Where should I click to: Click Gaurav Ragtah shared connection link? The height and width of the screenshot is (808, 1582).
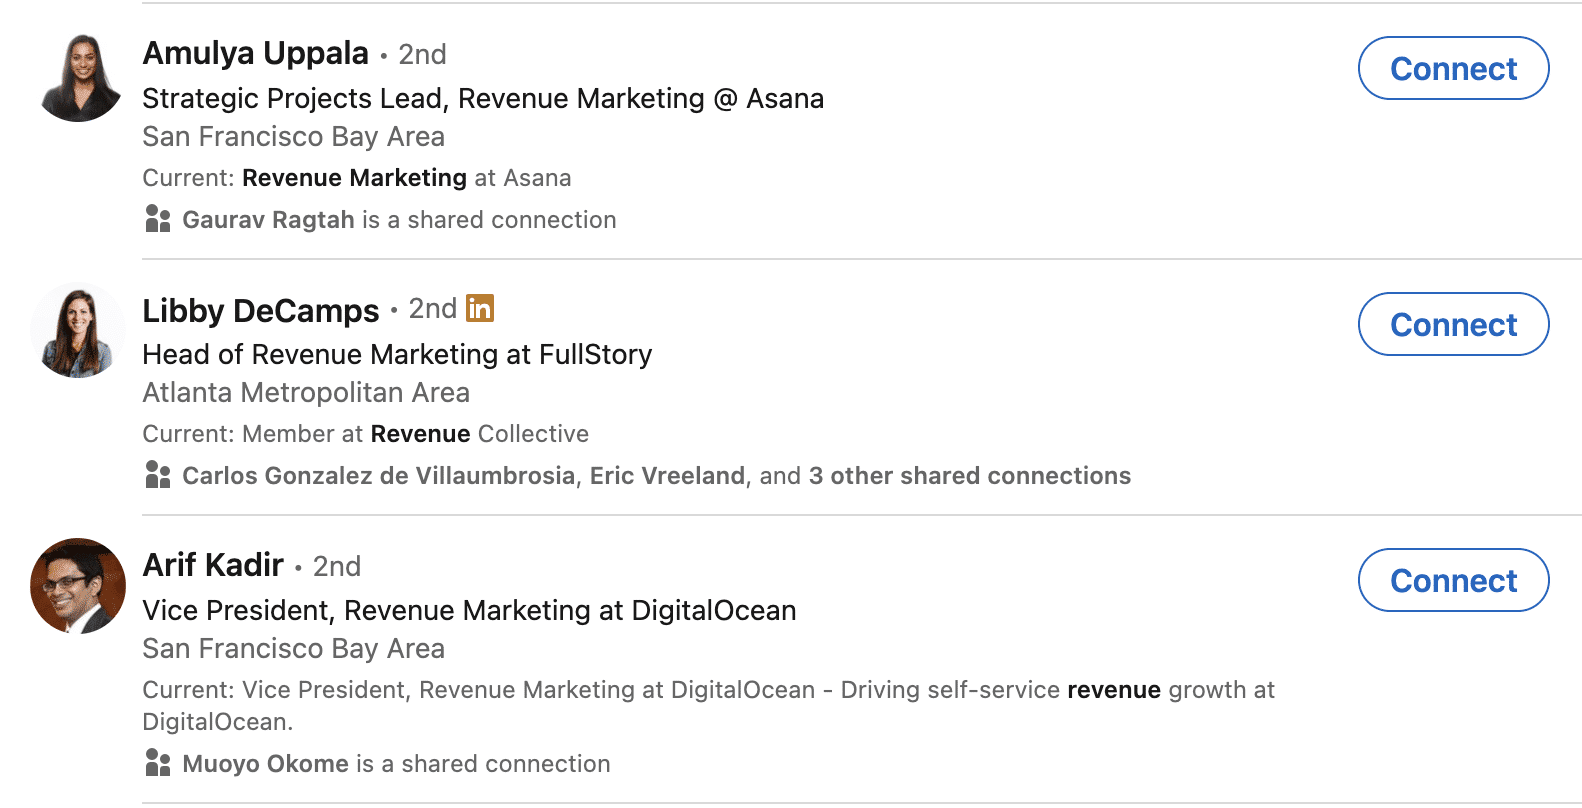click(268, 220)
